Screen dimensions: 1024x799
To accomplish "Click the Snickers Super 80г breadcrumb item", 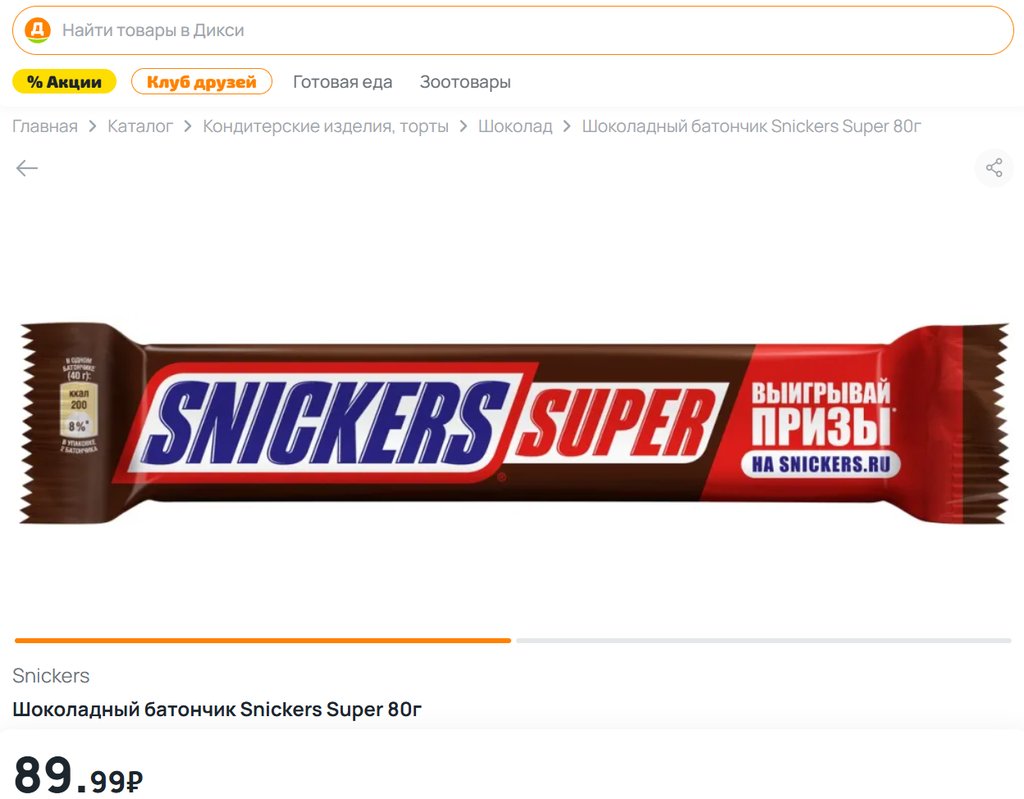I will coord(751,126).
